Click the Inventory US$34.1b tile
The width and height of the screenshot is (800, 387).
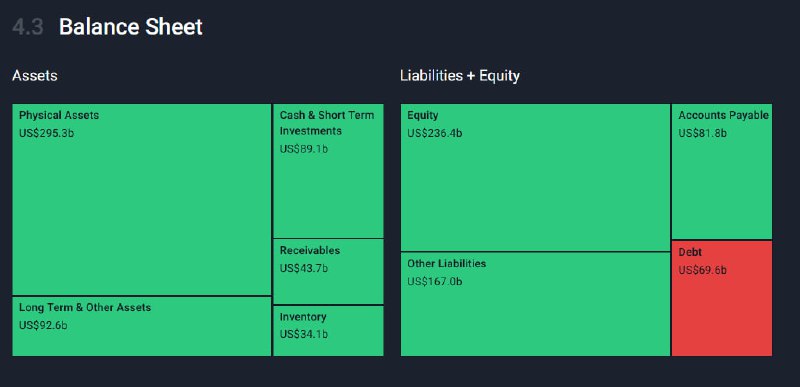(329, 331)
